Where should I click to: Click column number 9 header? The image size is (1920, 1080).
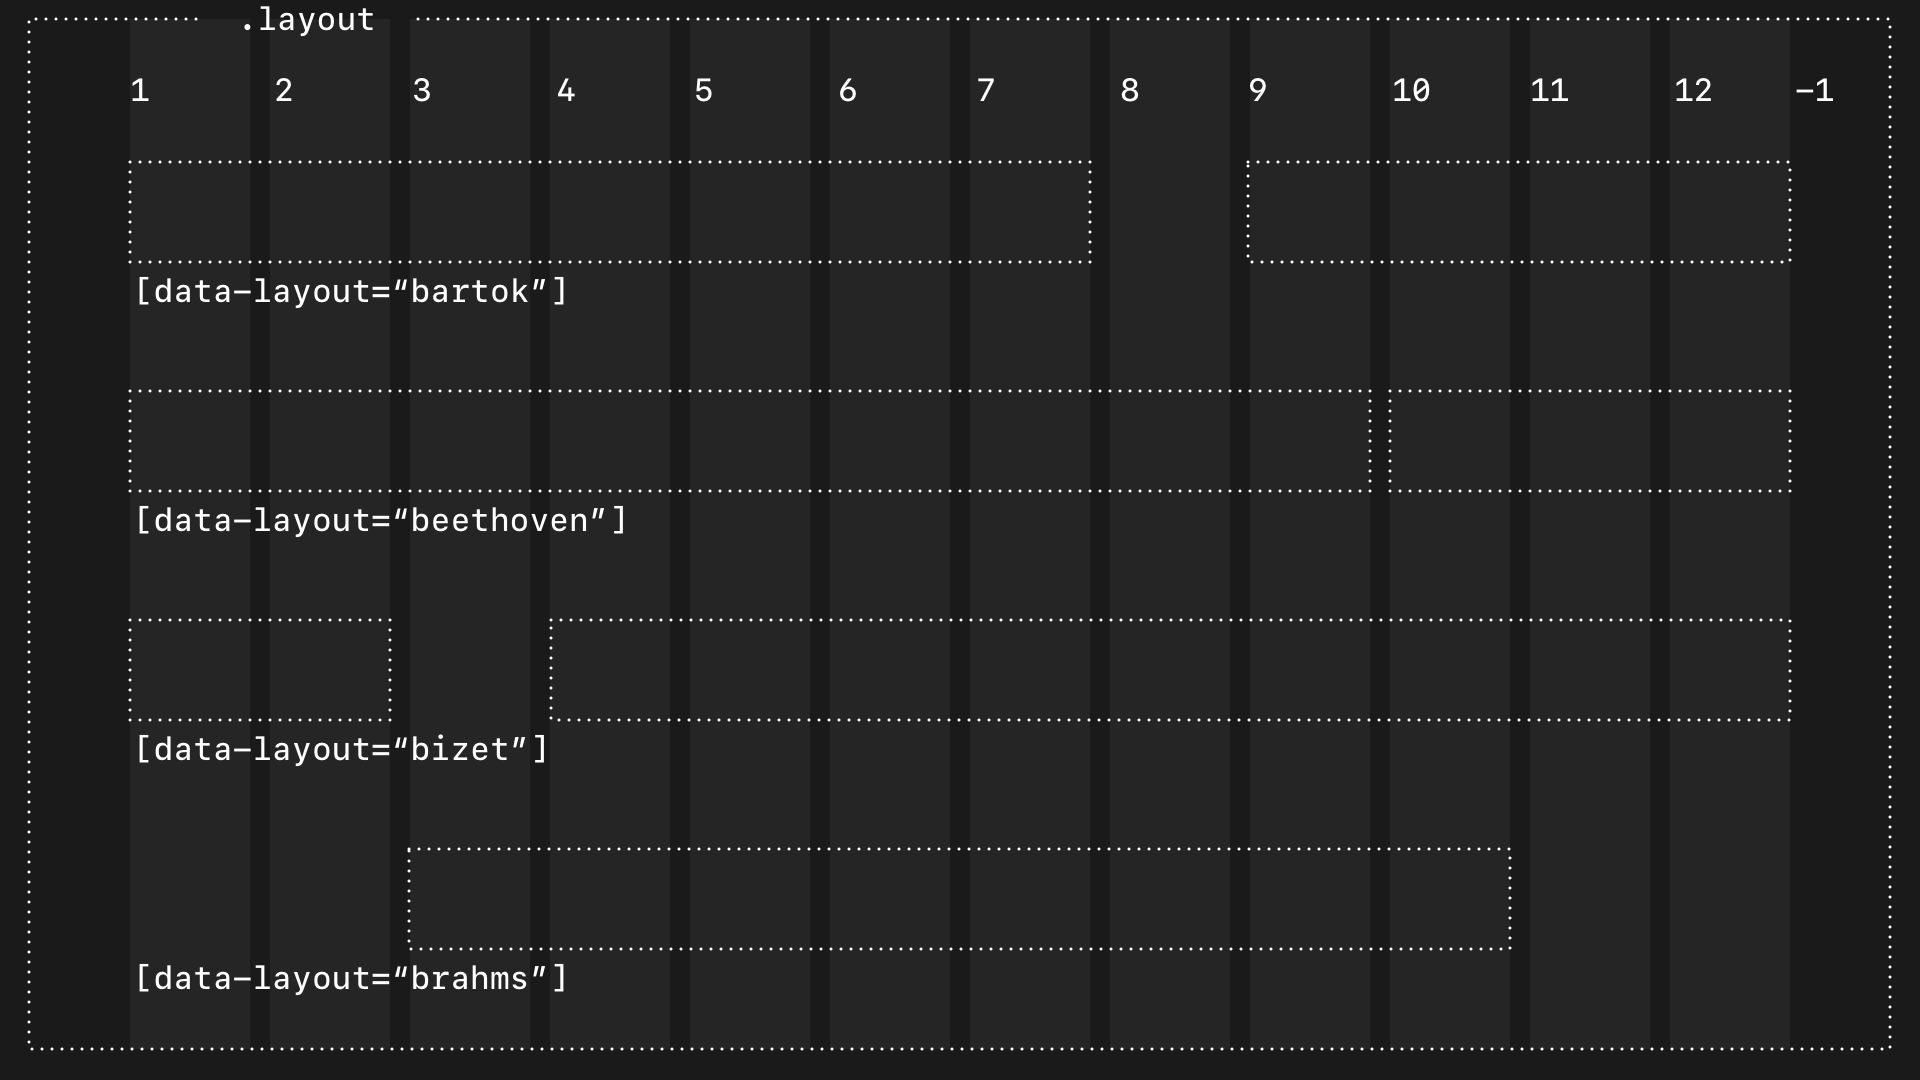tap(1256, 91)
